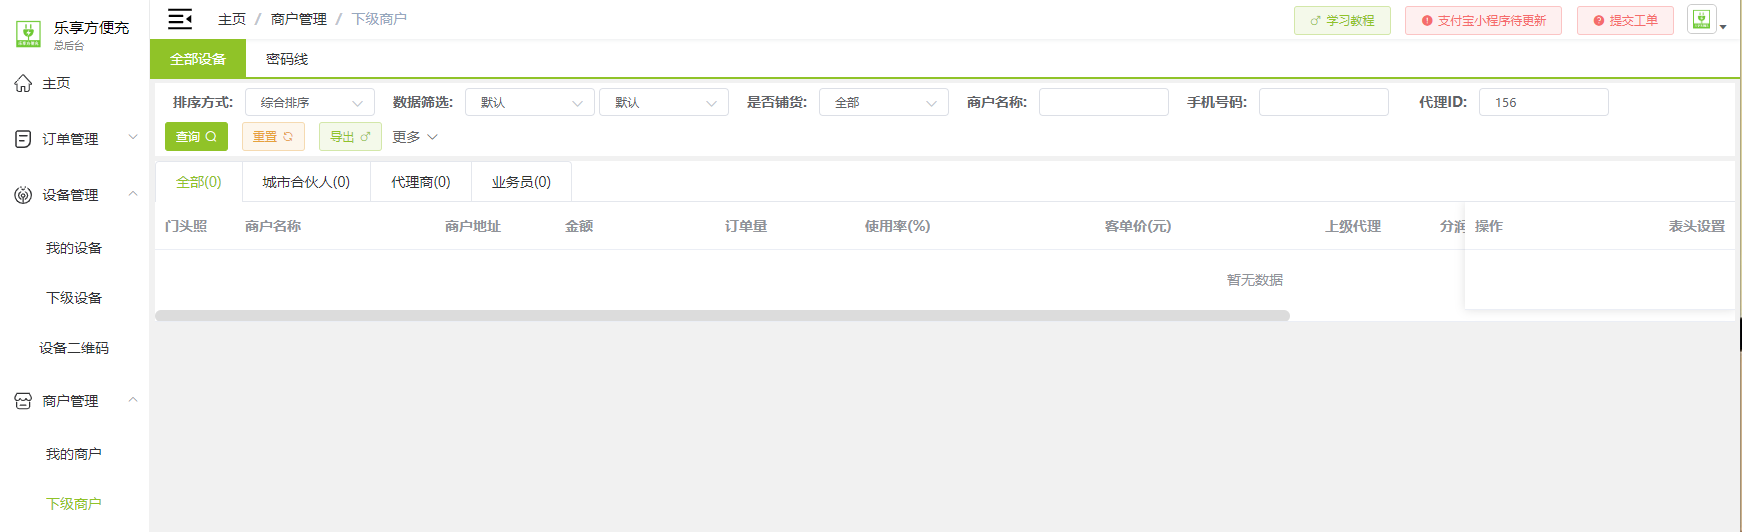1742x532 pixels.
Task: Select the 全部(0) tab
Action: pos(199,182)
